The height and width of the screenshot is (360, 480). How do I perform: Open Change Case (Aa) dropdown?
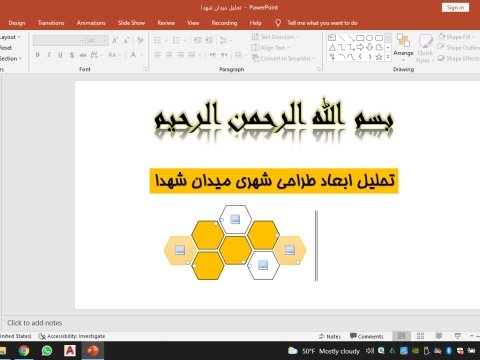pos(114,55)
